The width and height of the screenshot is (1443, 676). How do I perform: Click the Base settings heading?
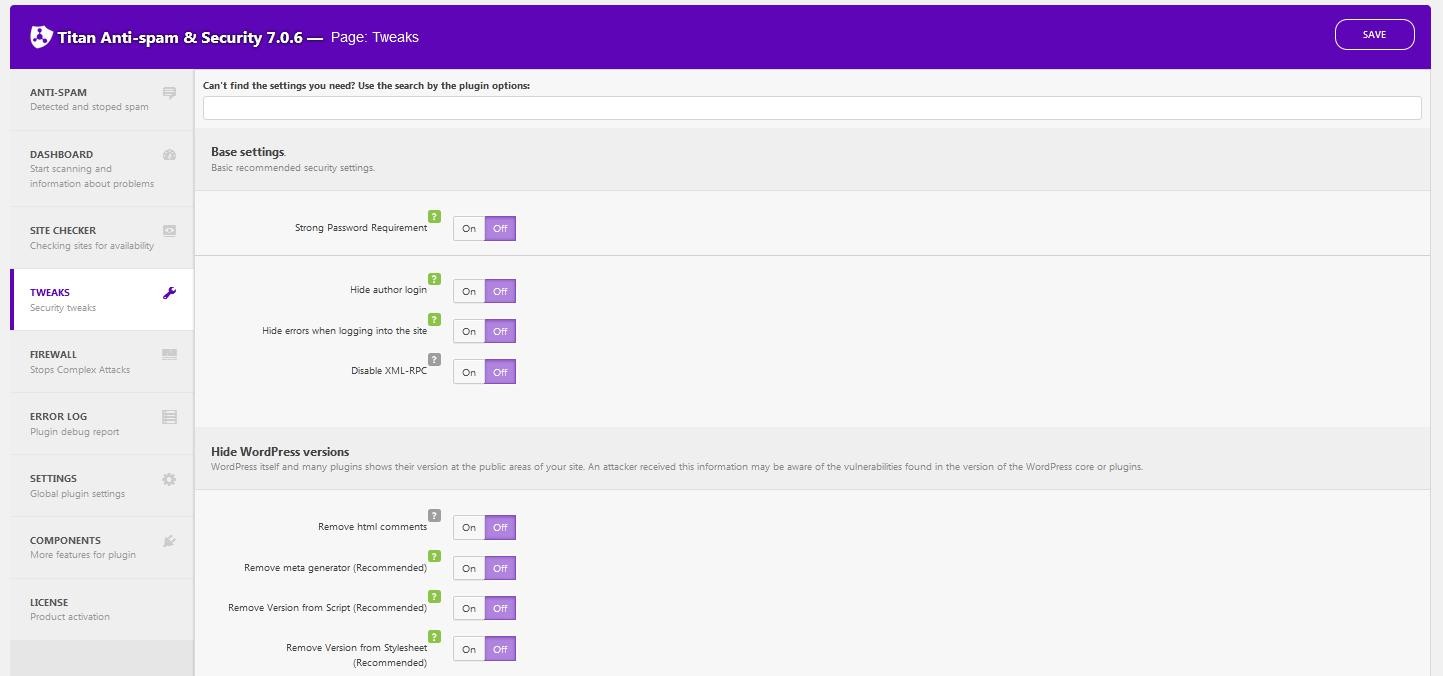(x=248, y=152)
